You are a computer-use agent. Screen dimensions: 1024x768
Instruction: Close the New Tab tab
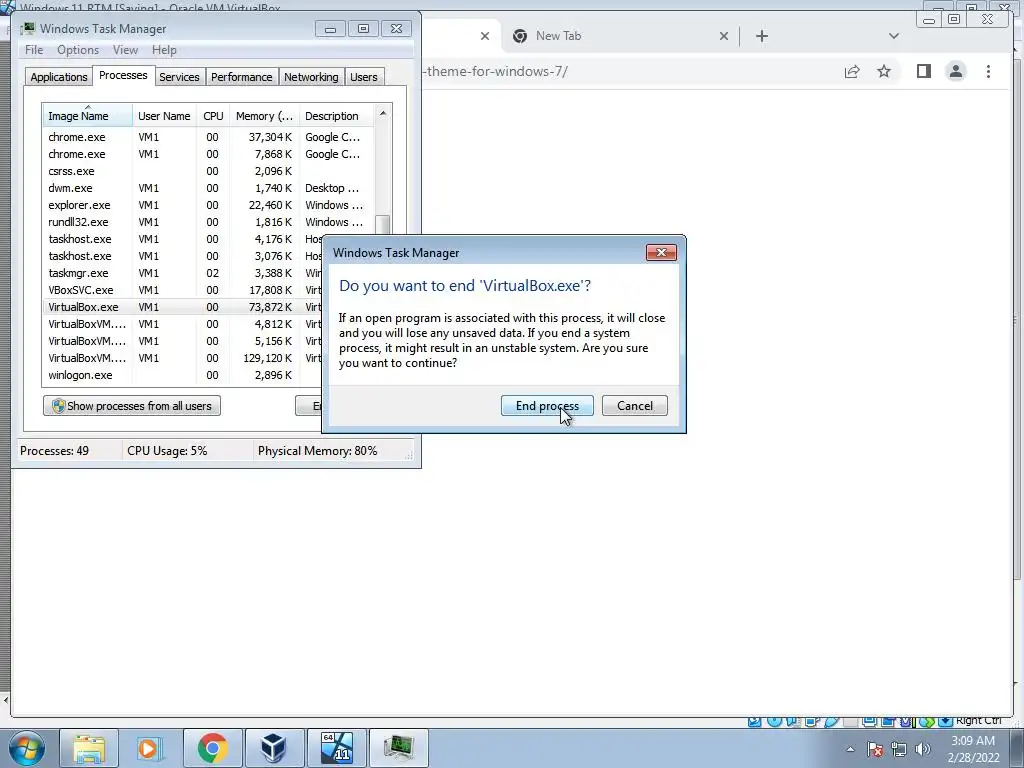point(724,36)
